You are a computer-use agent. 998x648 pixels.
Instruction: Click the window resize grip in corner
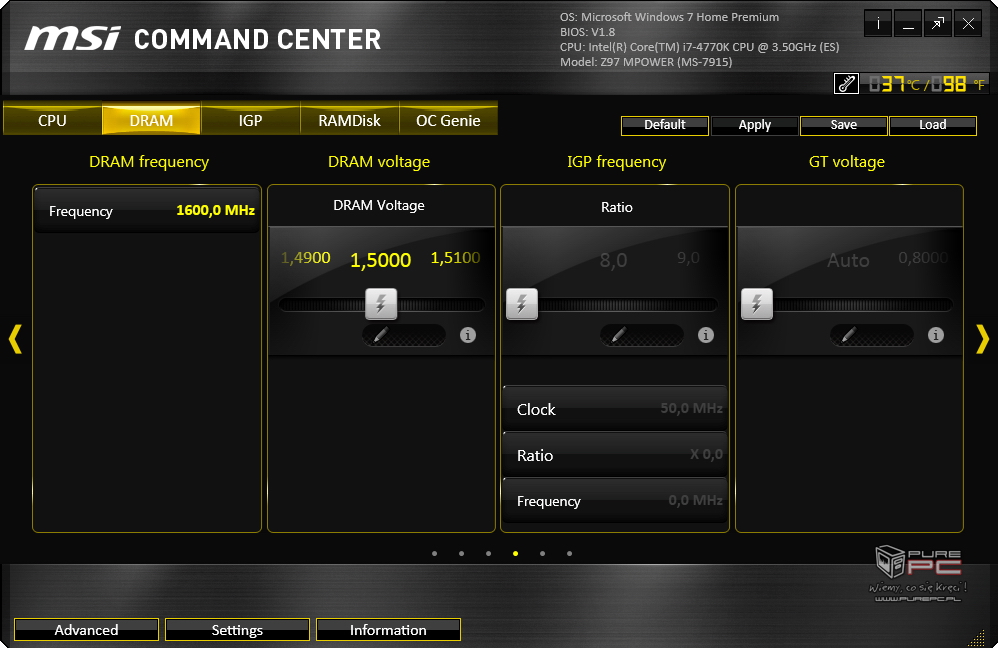tap(976, 638)
